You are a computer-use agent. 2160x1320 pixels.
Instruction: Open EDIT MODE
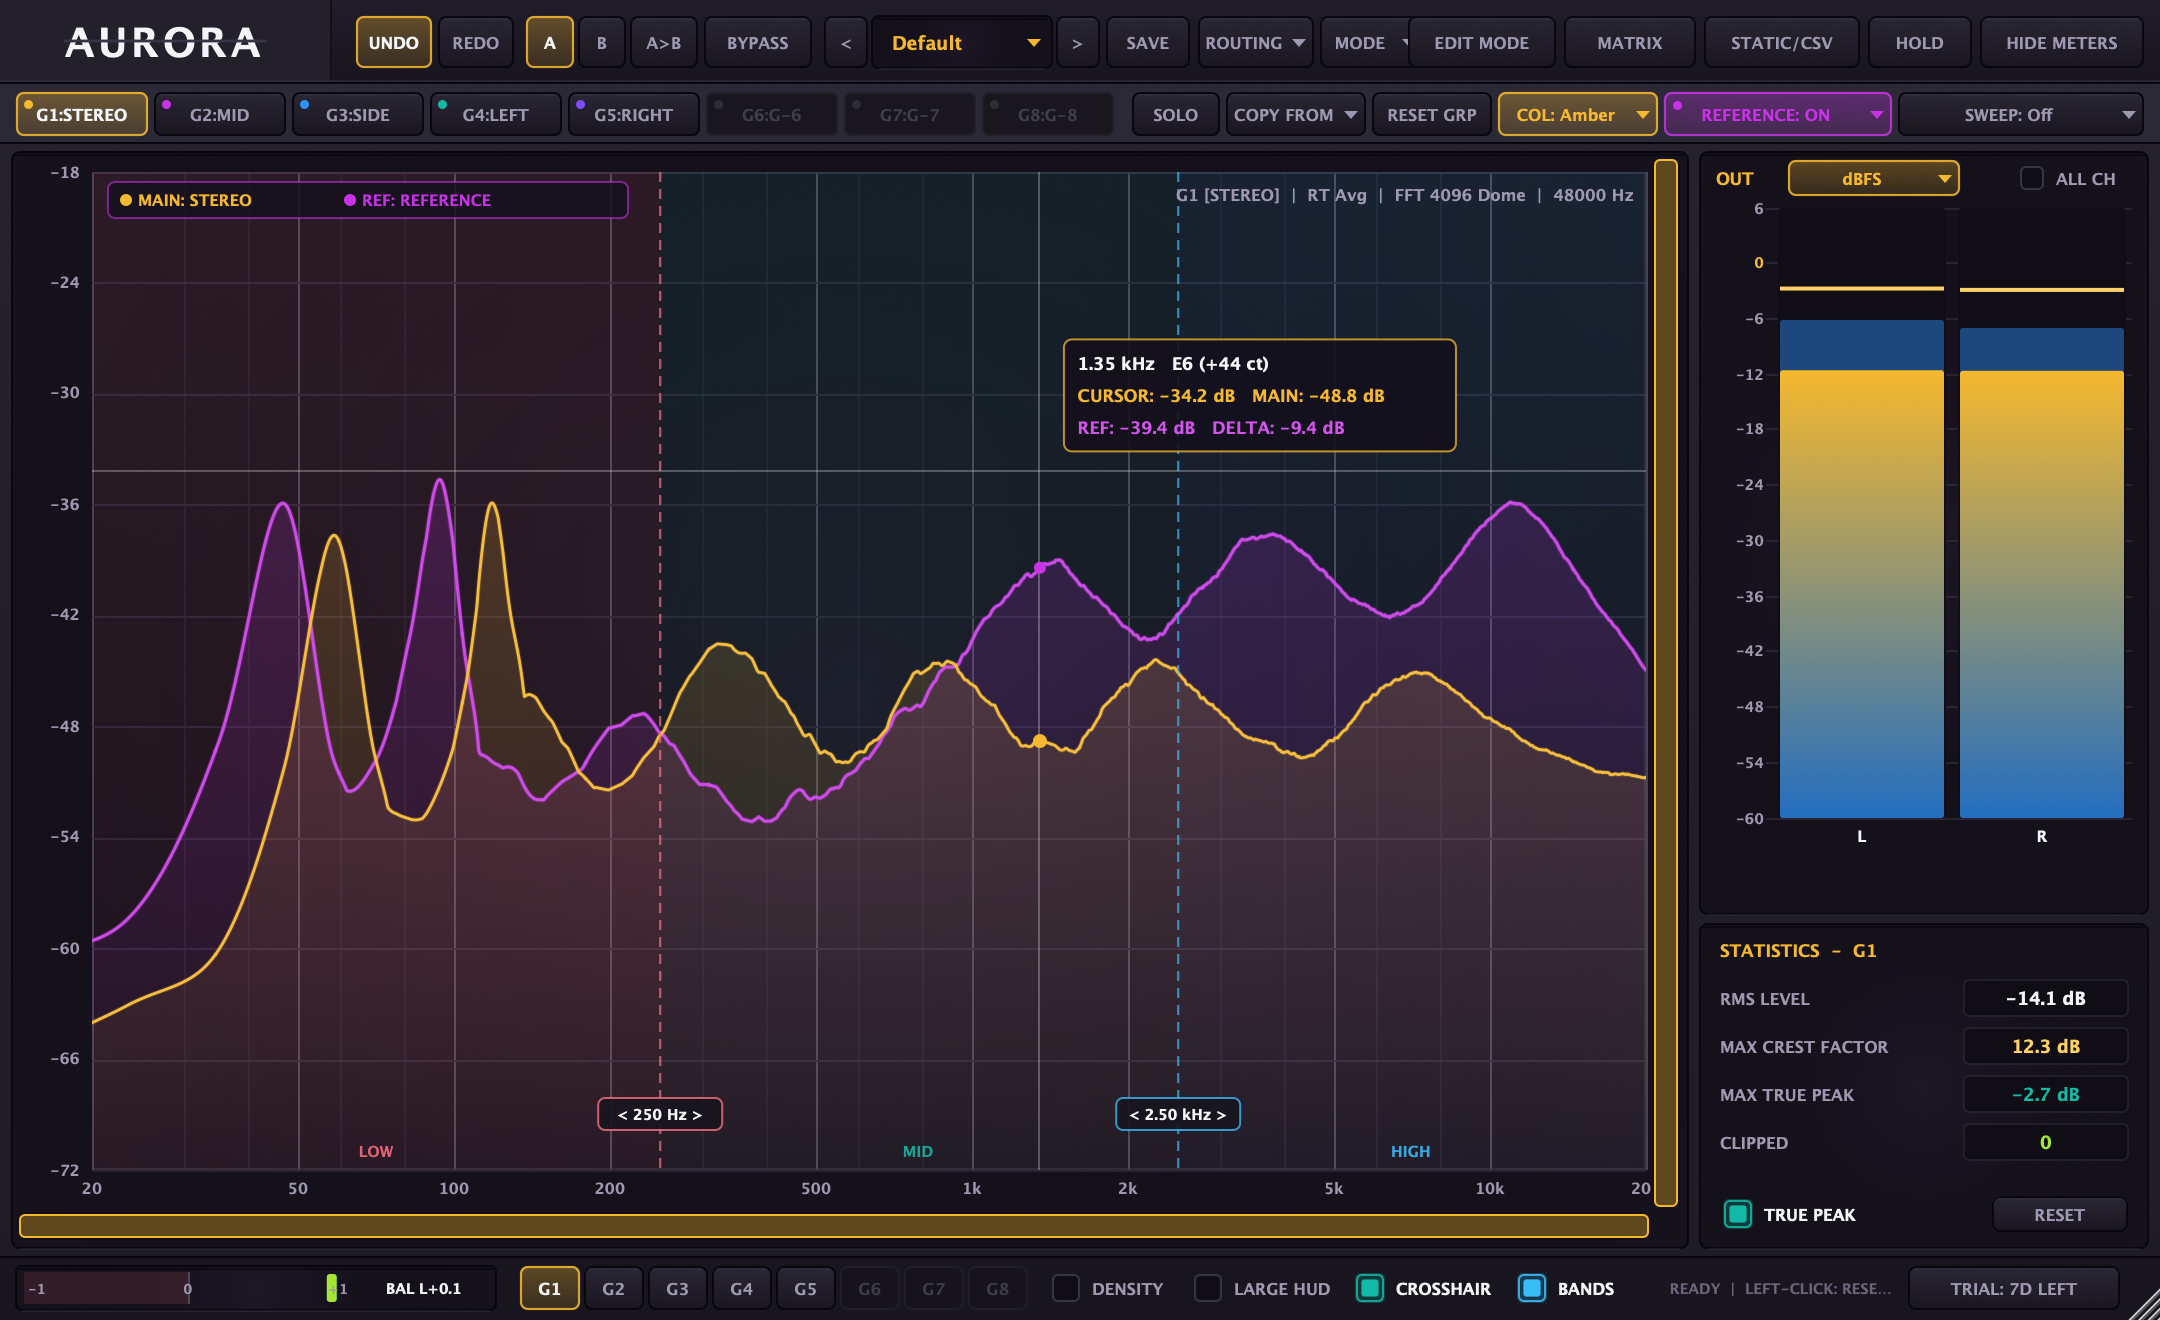[x=1481, y=43]
